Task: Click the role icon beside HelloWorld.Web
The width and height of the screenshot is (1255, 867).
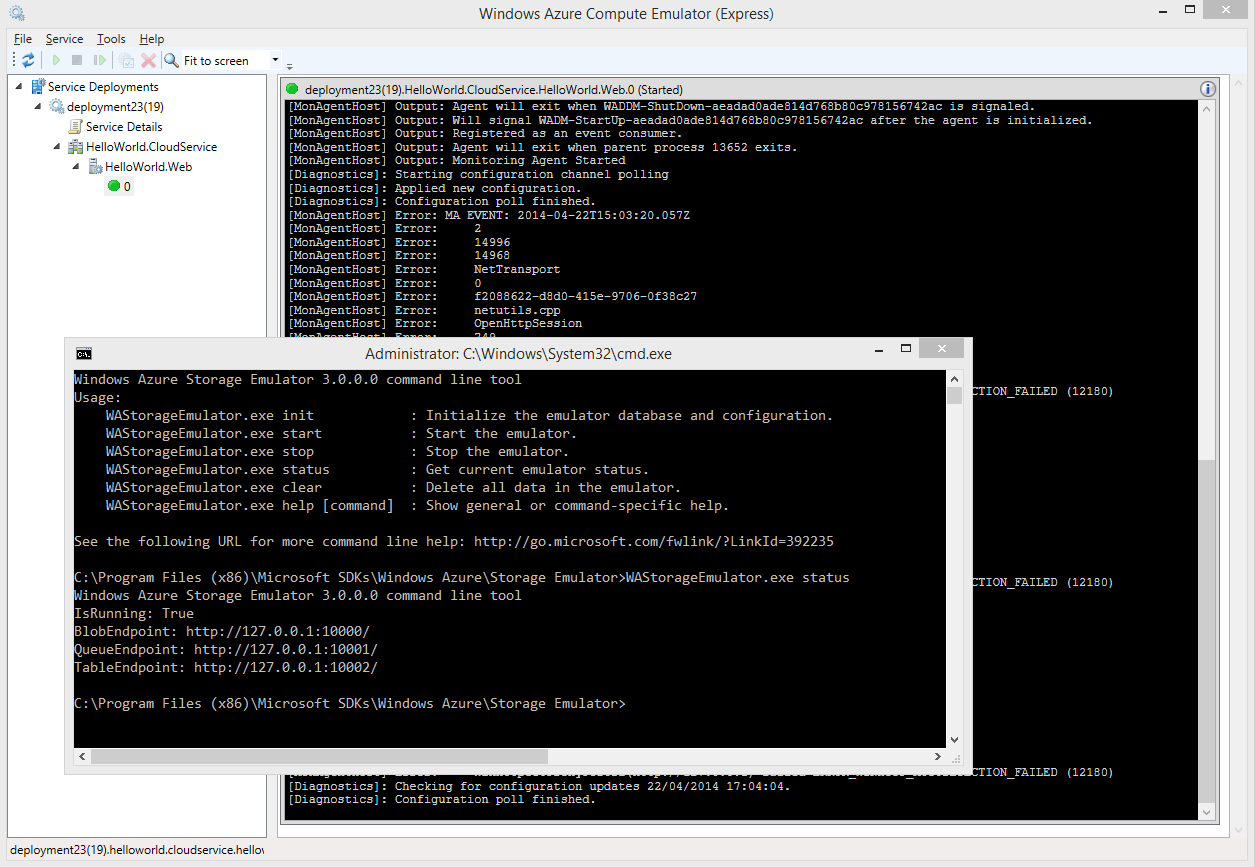Action: coord(95,167)
